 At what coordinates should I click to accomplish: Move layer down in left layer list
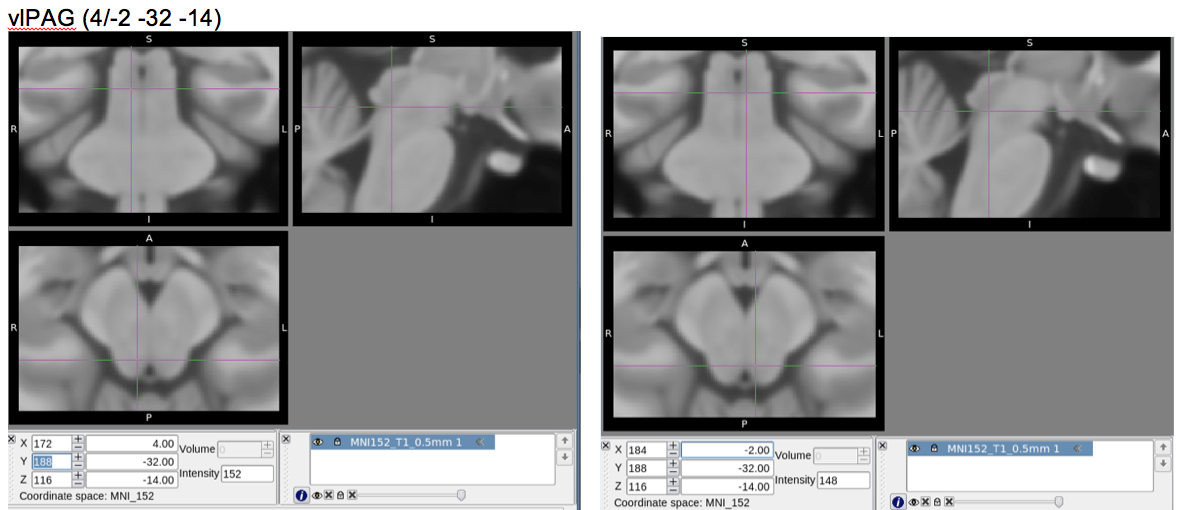tap(565, 457)
